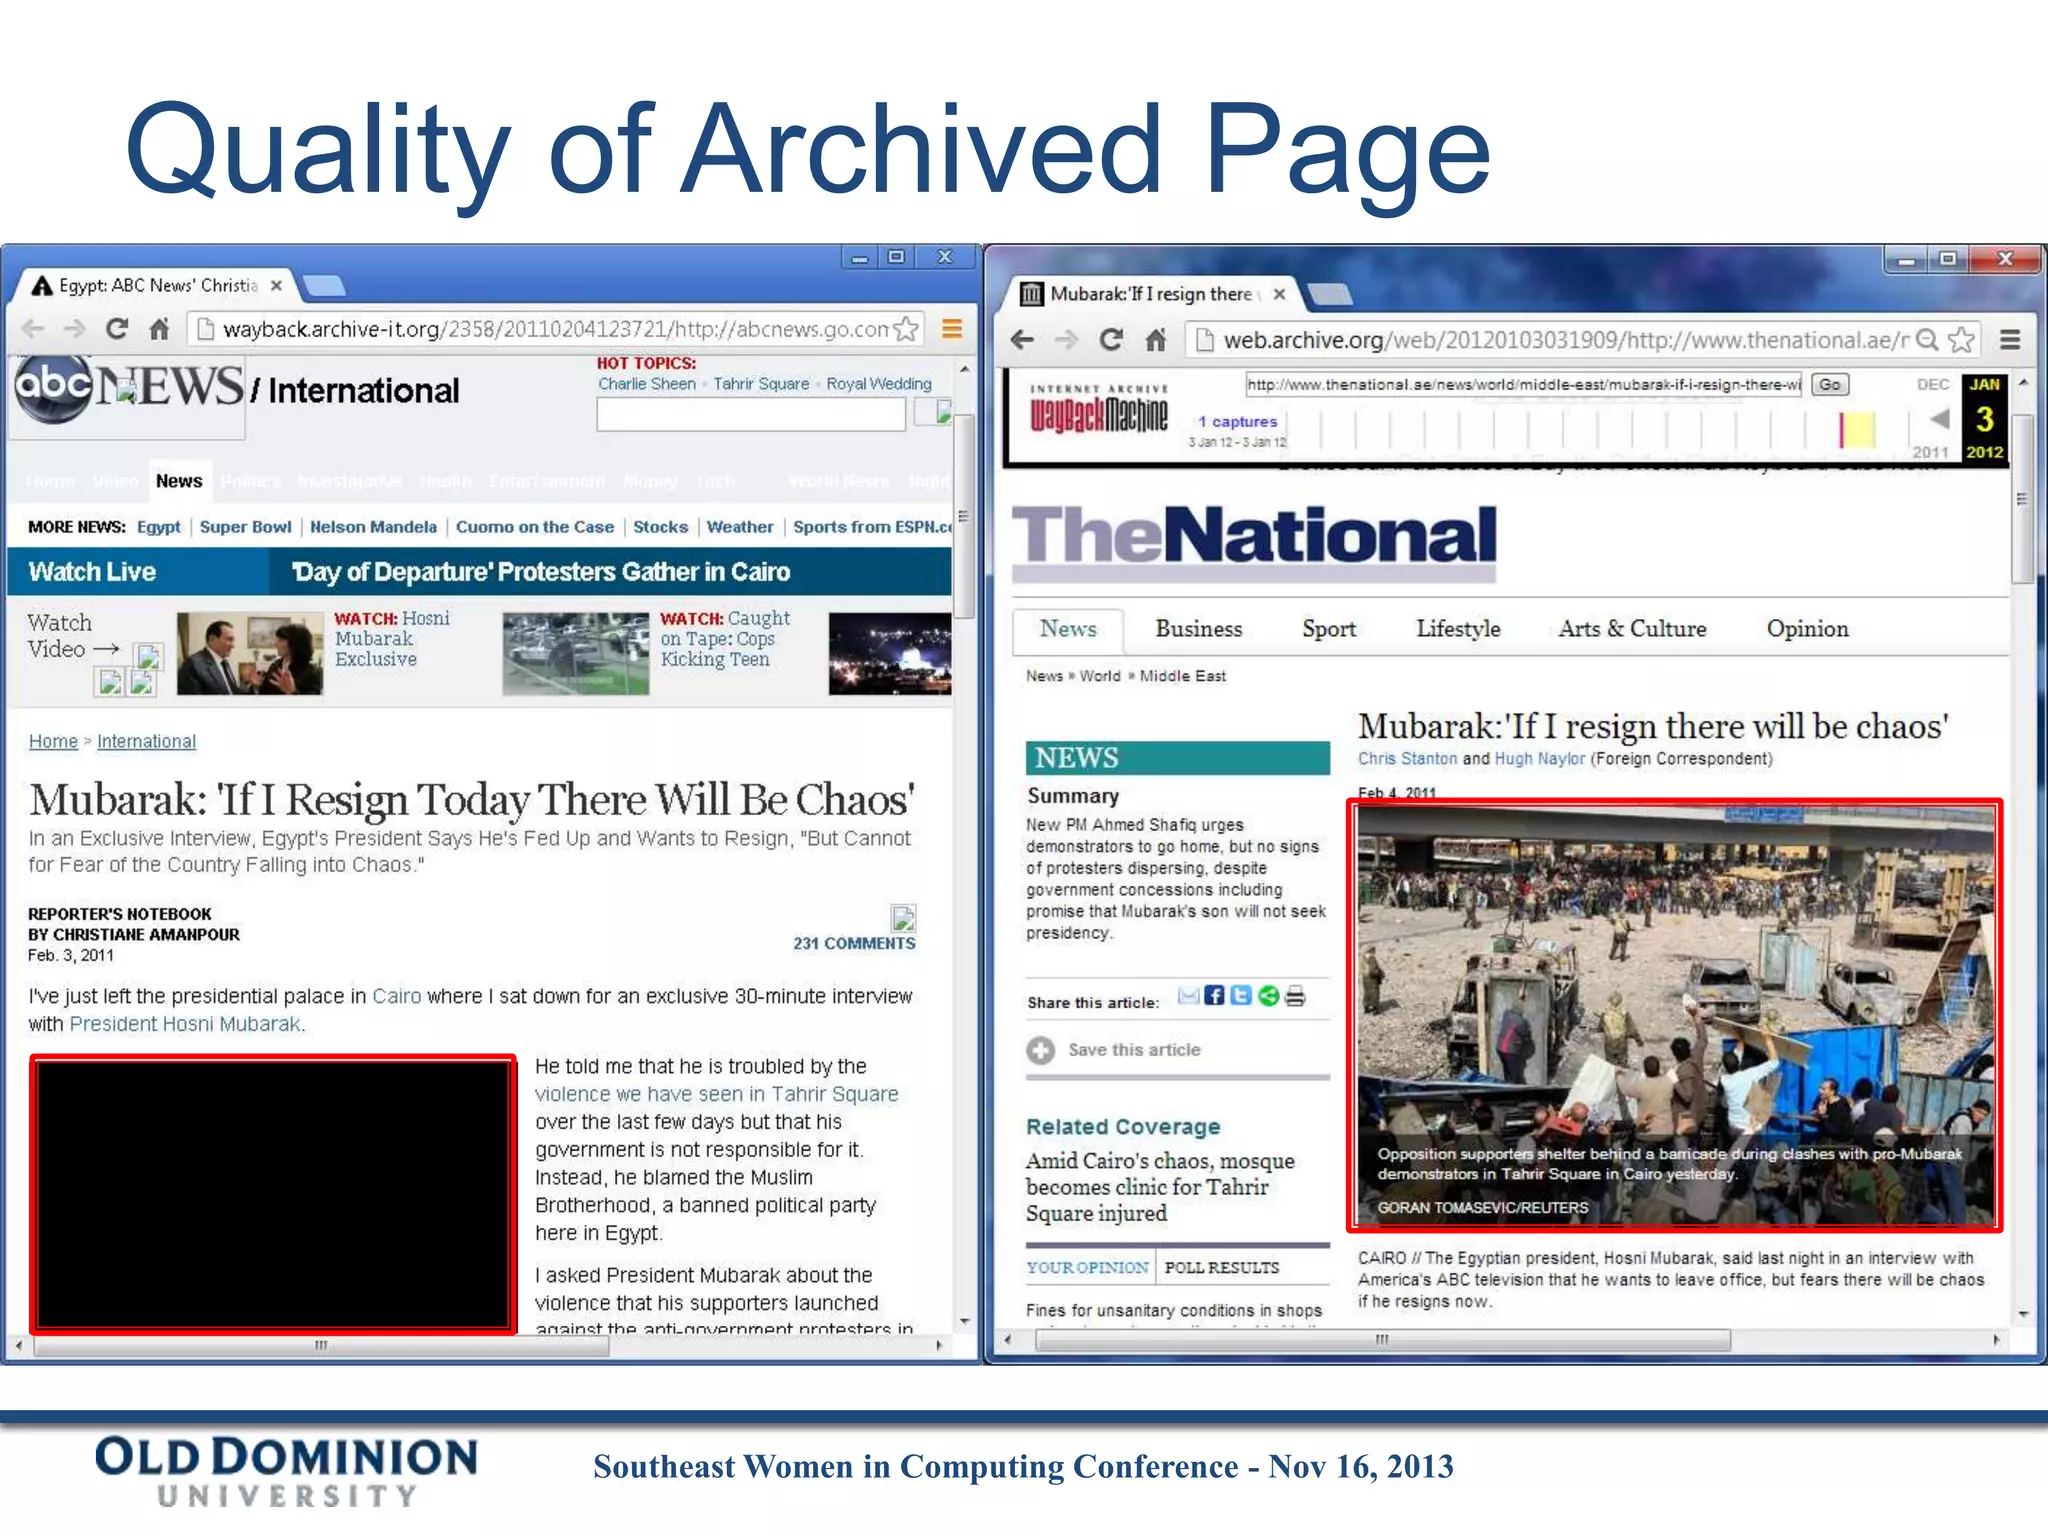
Task: Share article on Twitter icon
Action: click(1241, 995)
